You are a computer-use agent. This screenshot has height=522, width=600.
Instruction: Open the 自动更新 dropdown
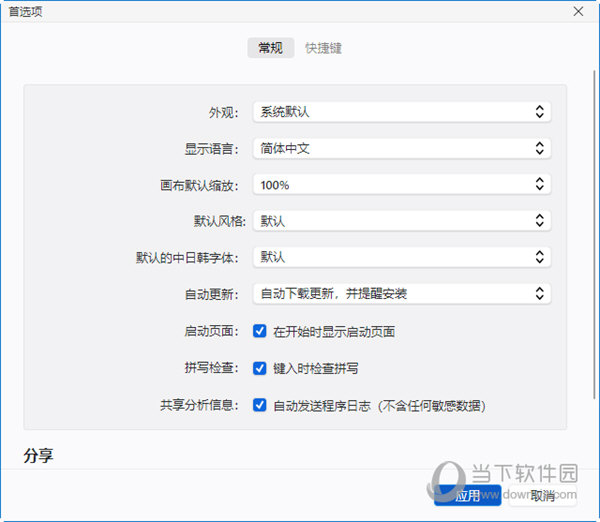coord(402,294)
